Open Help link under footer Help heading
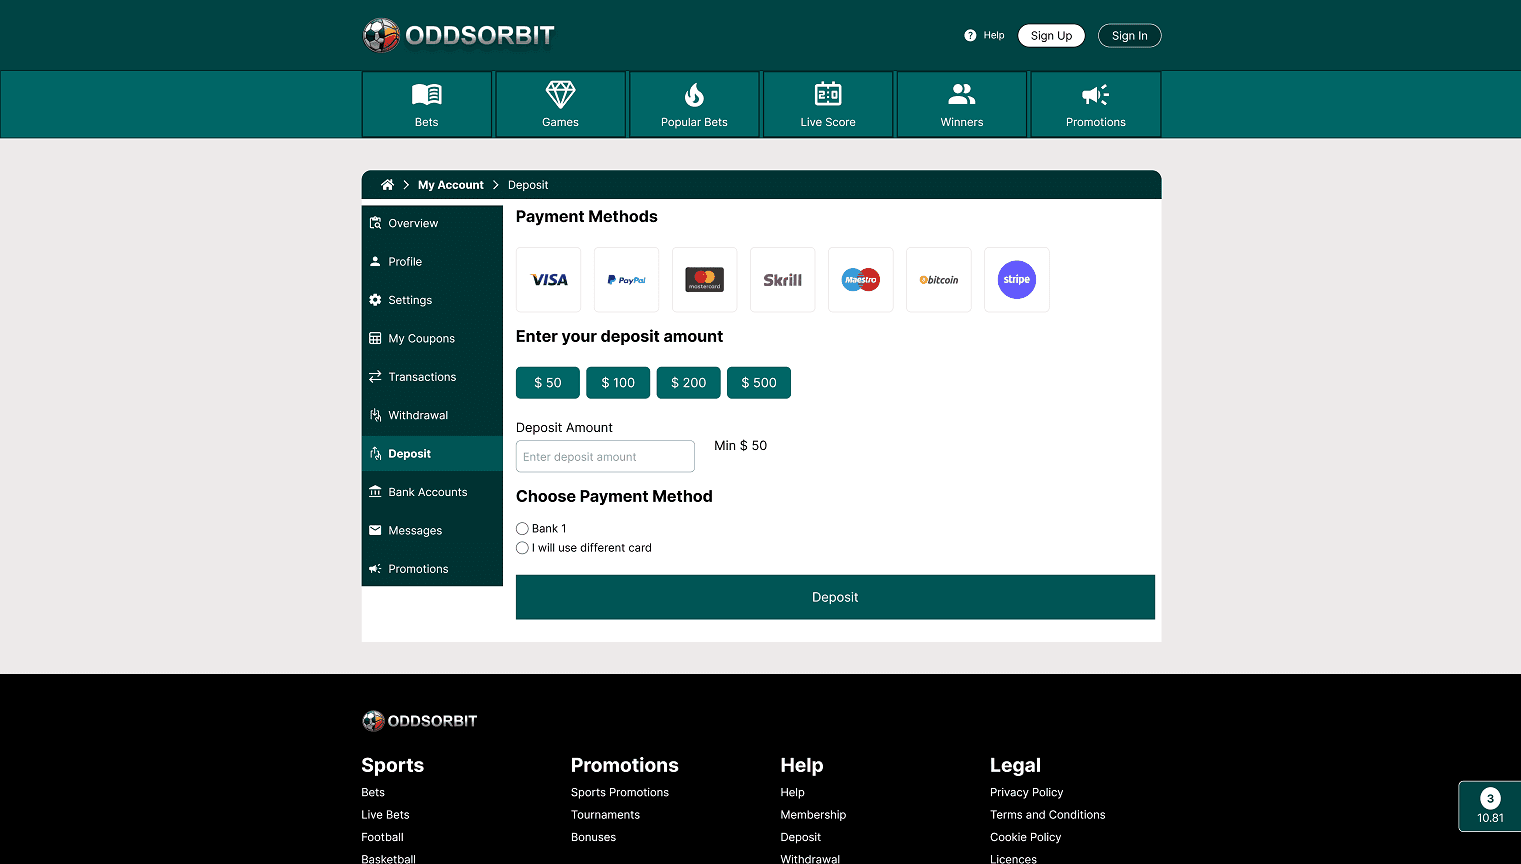Image resolution: width=1521 pixels, height=864 pixels. click(x=792, y=793)
